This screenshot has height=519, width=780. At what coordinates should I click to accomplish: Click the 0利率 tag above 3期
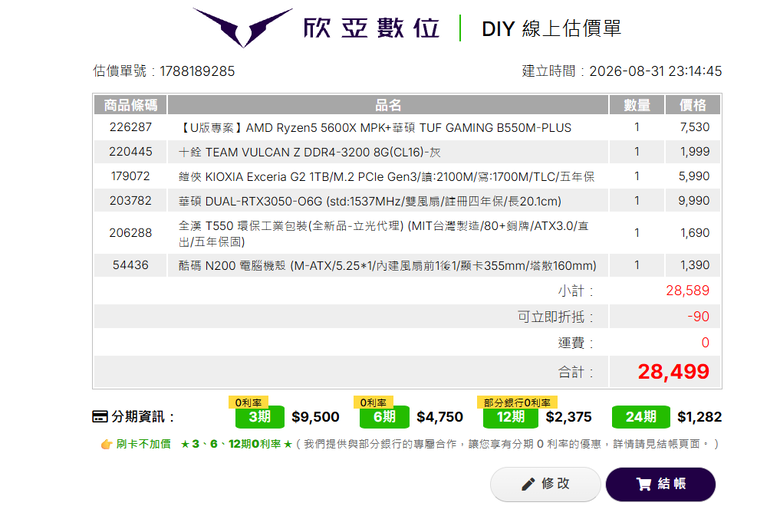248,402
